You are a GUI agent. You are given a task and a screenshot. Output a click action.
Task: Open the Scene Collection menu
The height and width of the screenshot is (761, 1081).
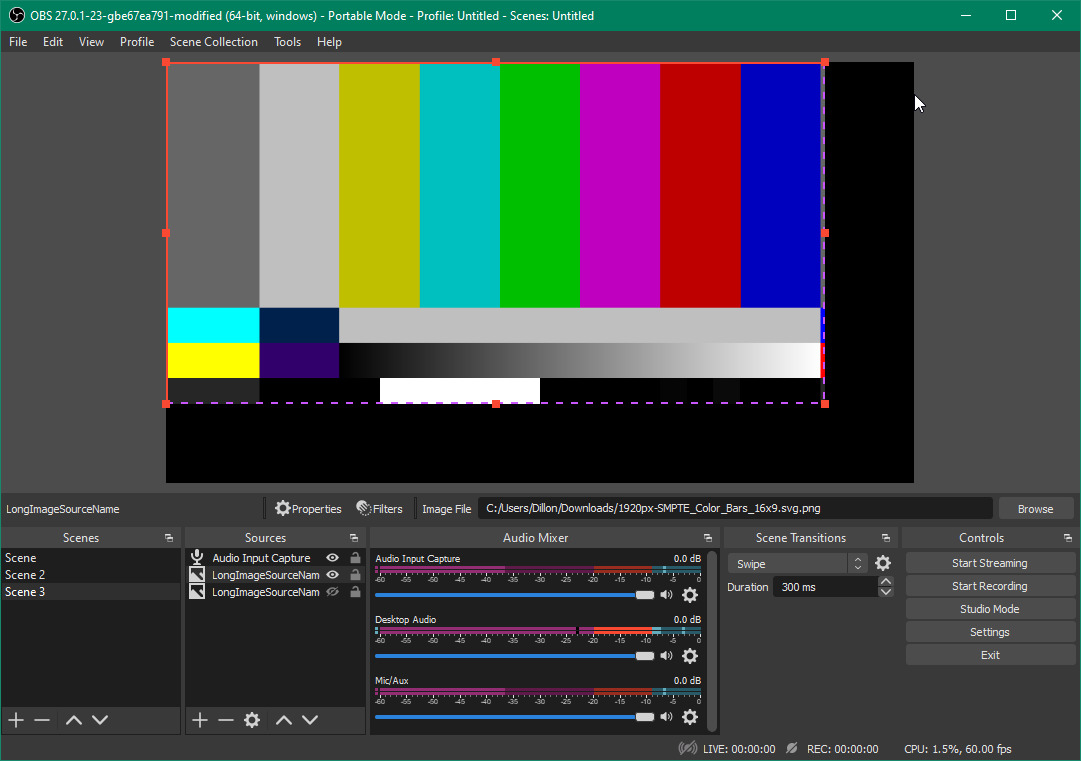213,42
